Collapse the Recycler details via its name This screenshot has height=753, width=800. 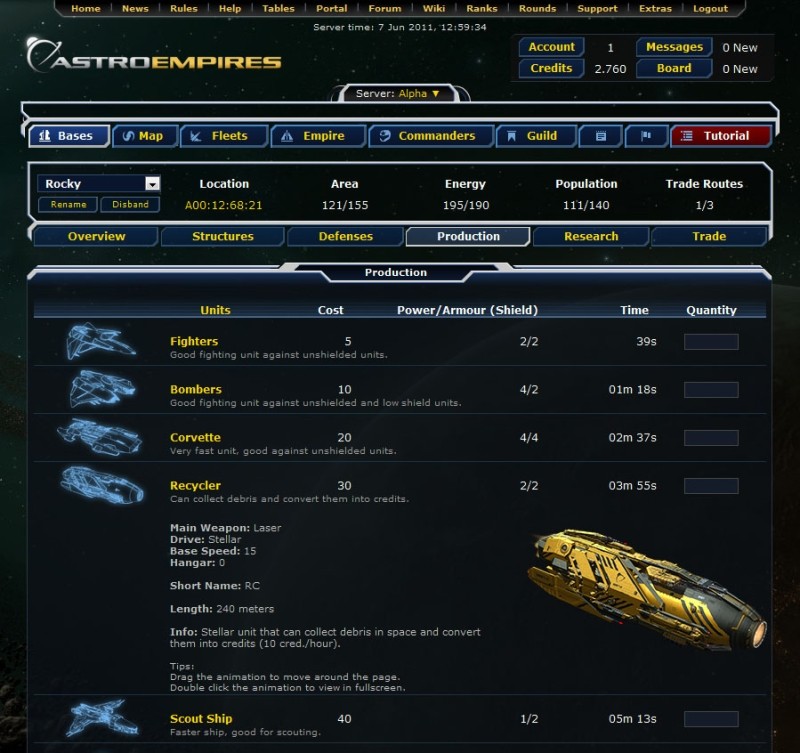point(195,486)
